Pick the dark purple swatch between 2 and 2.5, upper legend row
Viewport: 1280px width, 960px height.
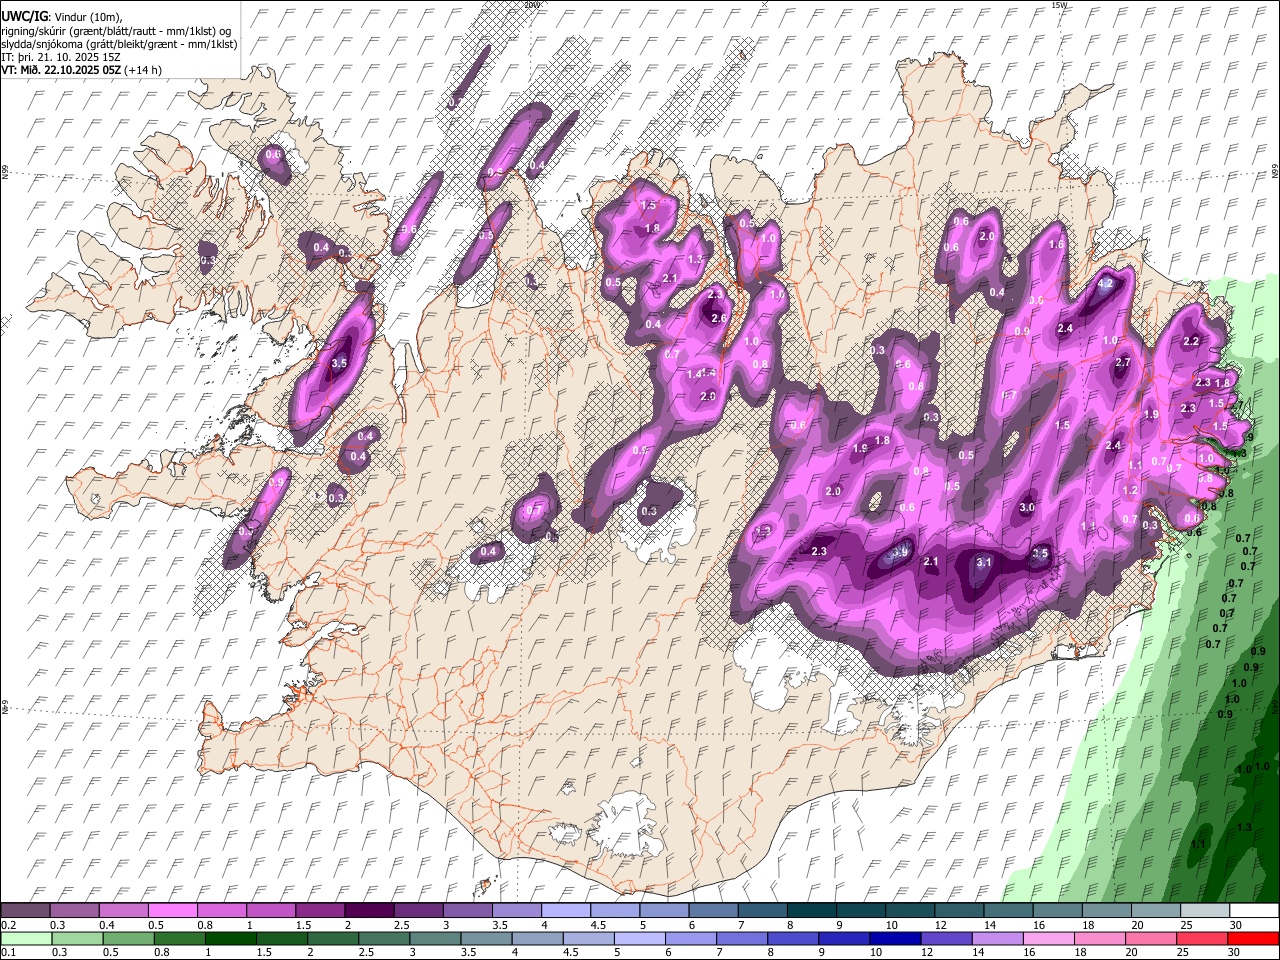[x=369, y=911]
